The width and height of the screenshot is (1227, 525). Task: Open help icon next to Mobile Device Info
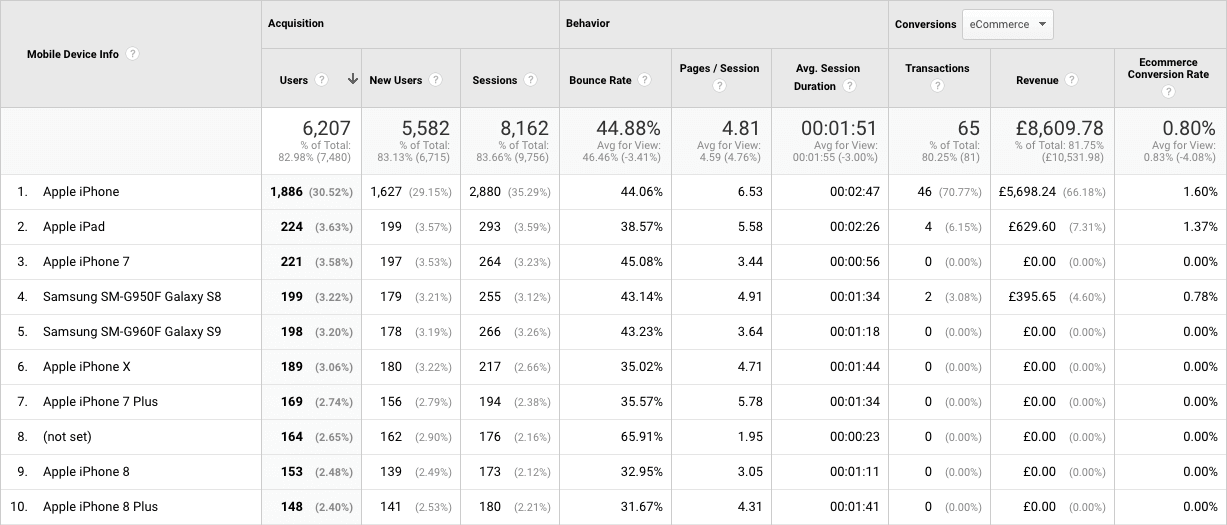point(133,54)
